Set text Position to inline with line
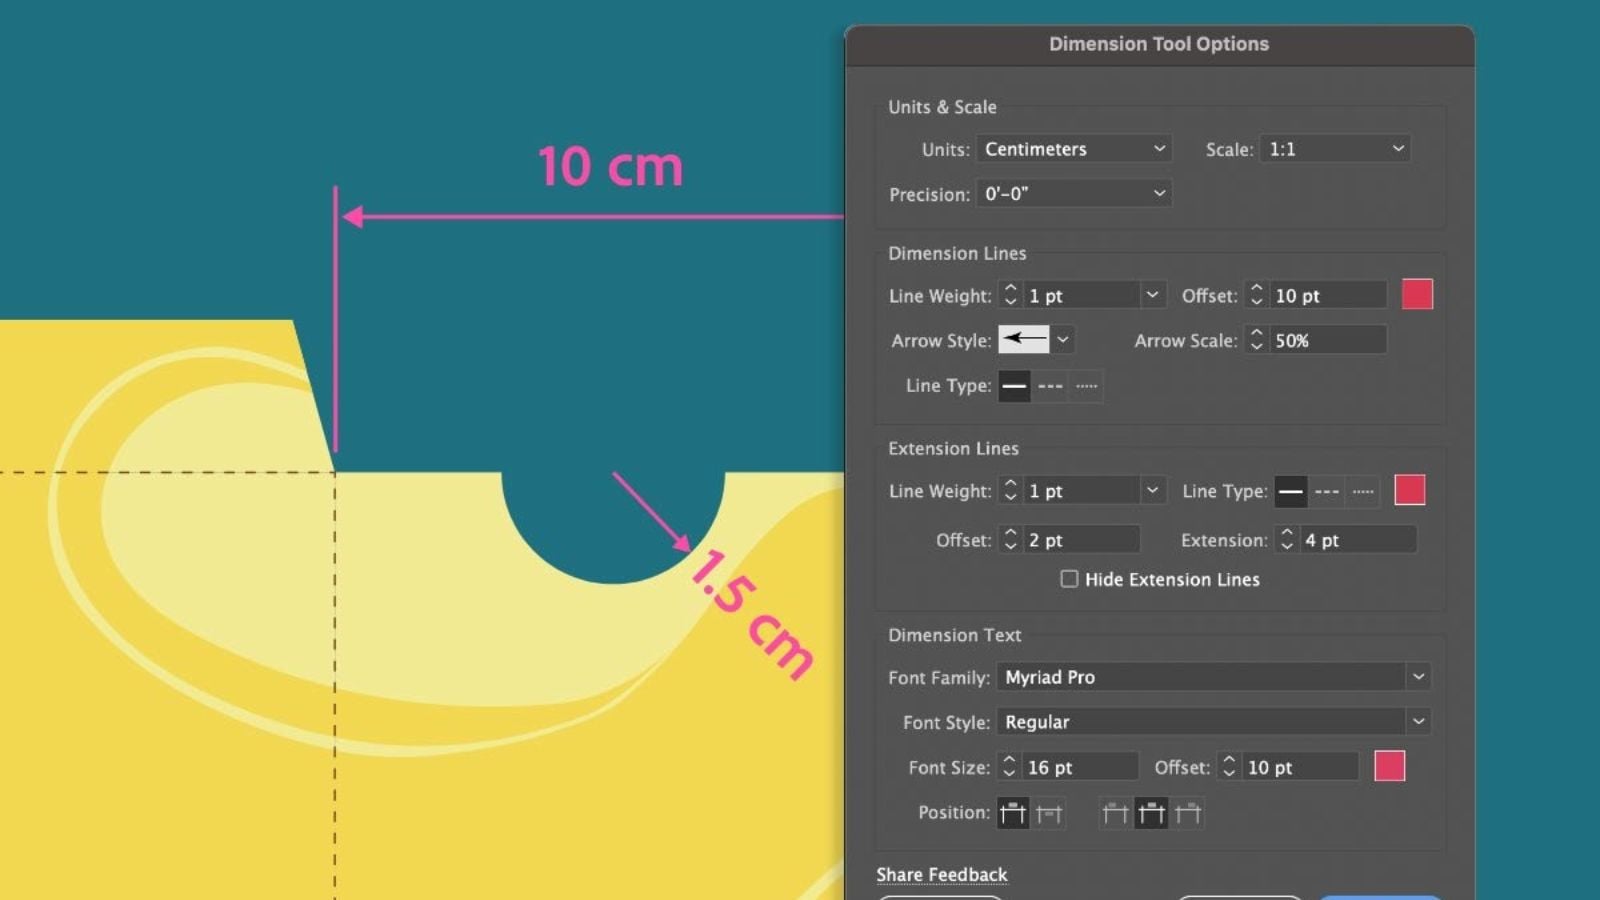The image size is (1600, 900). coord(1049,814)
